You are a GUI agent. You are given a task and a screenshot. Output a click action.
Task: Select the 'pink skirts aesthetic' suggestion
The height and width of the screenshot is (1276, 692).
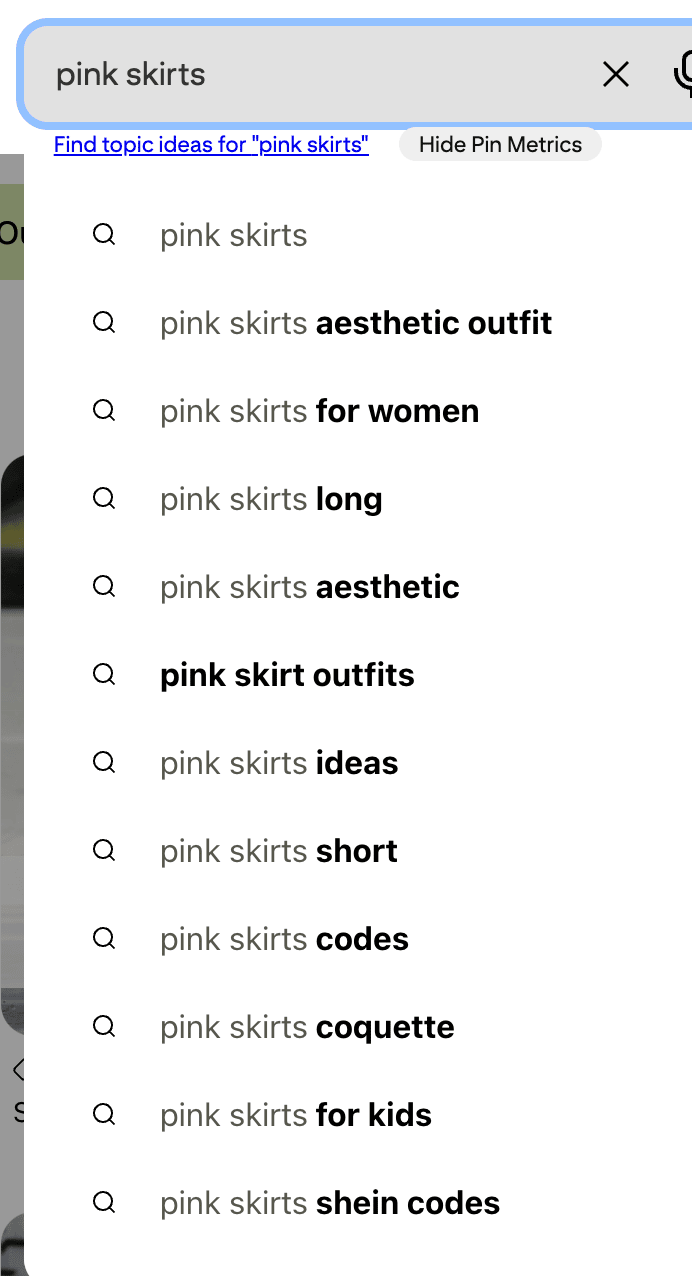point(358,587)
